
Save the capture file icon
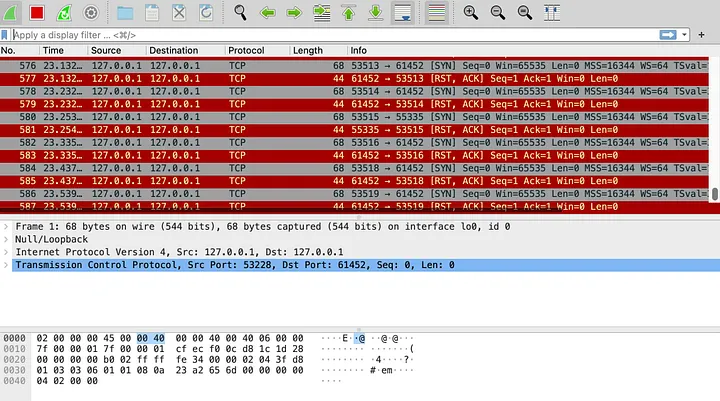click(152, 12)
